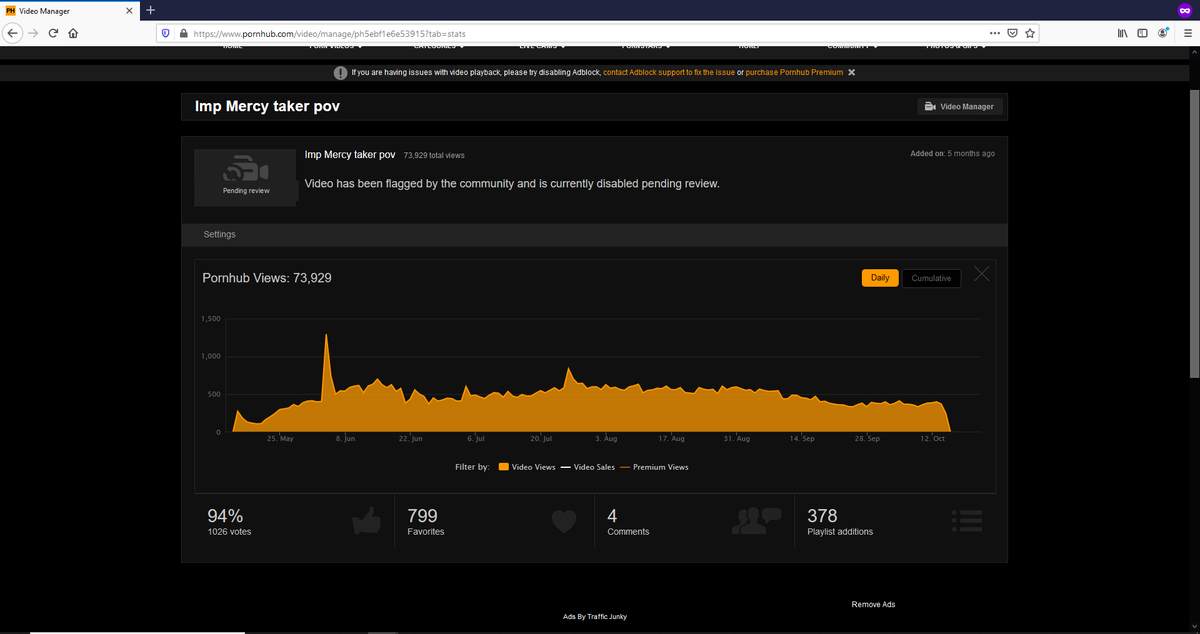This screenshot has height=634, width=1200.
Task: Close the views chart with X
Action: click(982, 274)
